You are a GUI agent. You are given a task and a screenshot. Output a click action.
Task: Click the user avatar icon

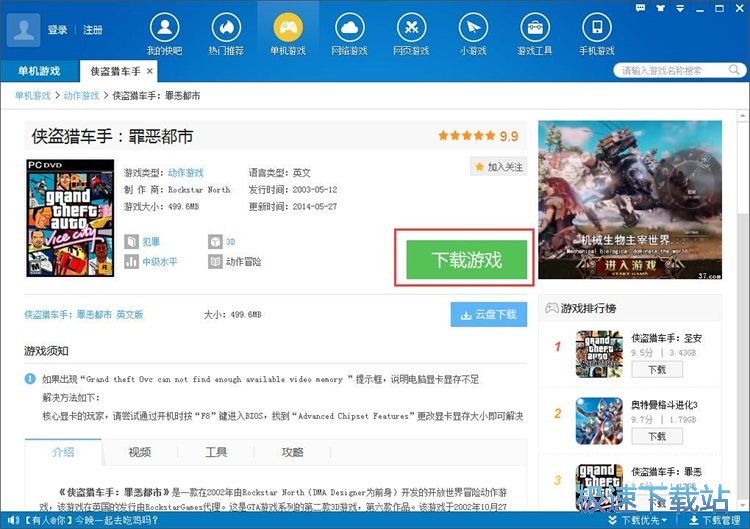coord(23,30)
